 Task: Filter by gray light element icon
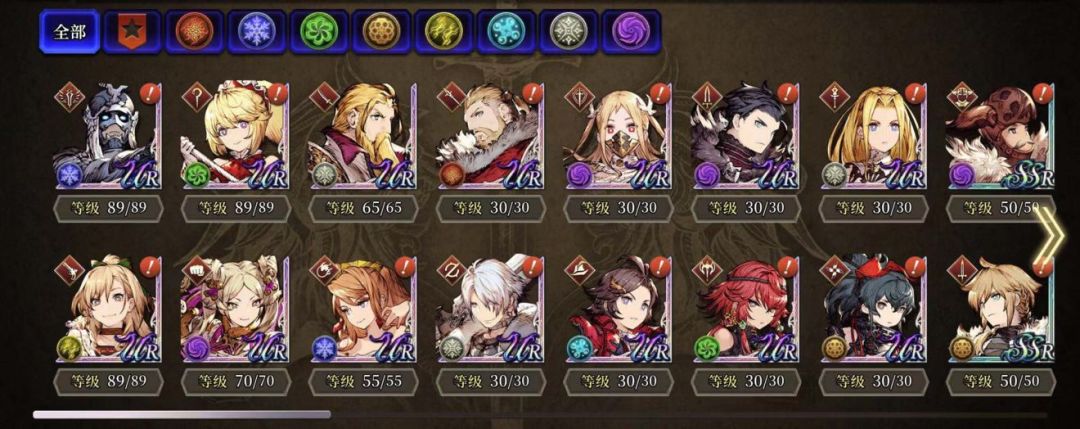click(x=569, y=31)
